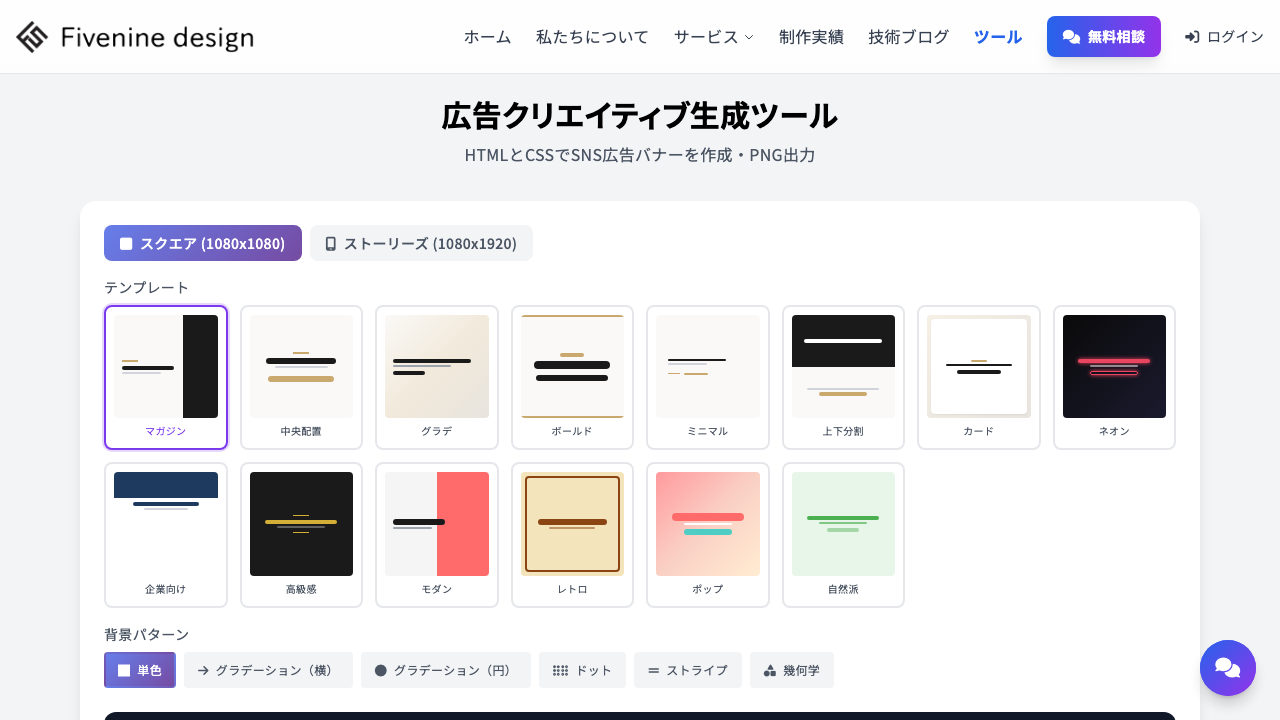
Task: Switch to Square 1080x1080 format
Action: 203,243
